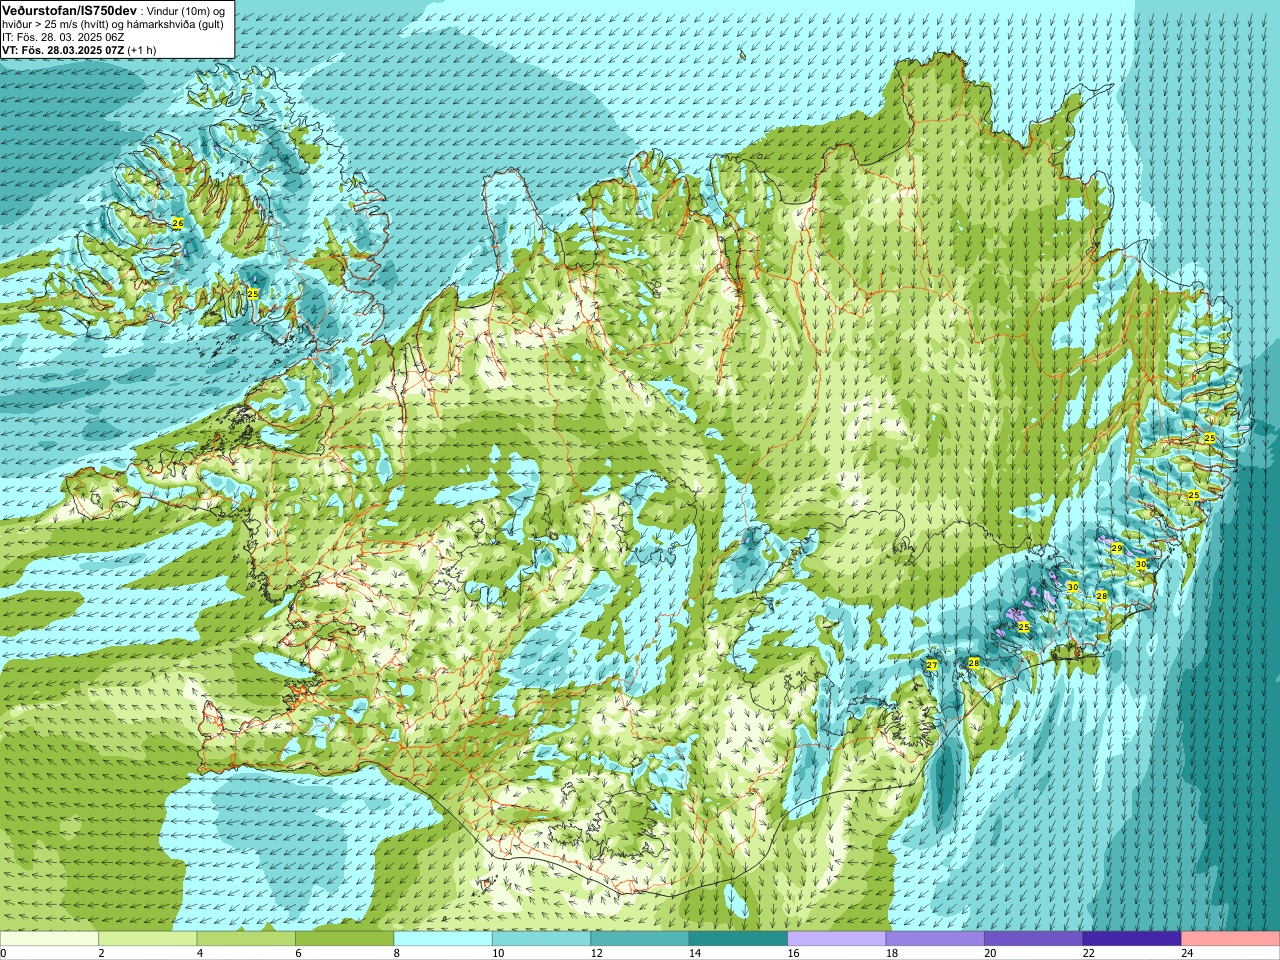The width and height of the screenshot is (1280, 960).
Task: Click the light cyan 8–10 m/s legend swatch
Action: [443, 938]
